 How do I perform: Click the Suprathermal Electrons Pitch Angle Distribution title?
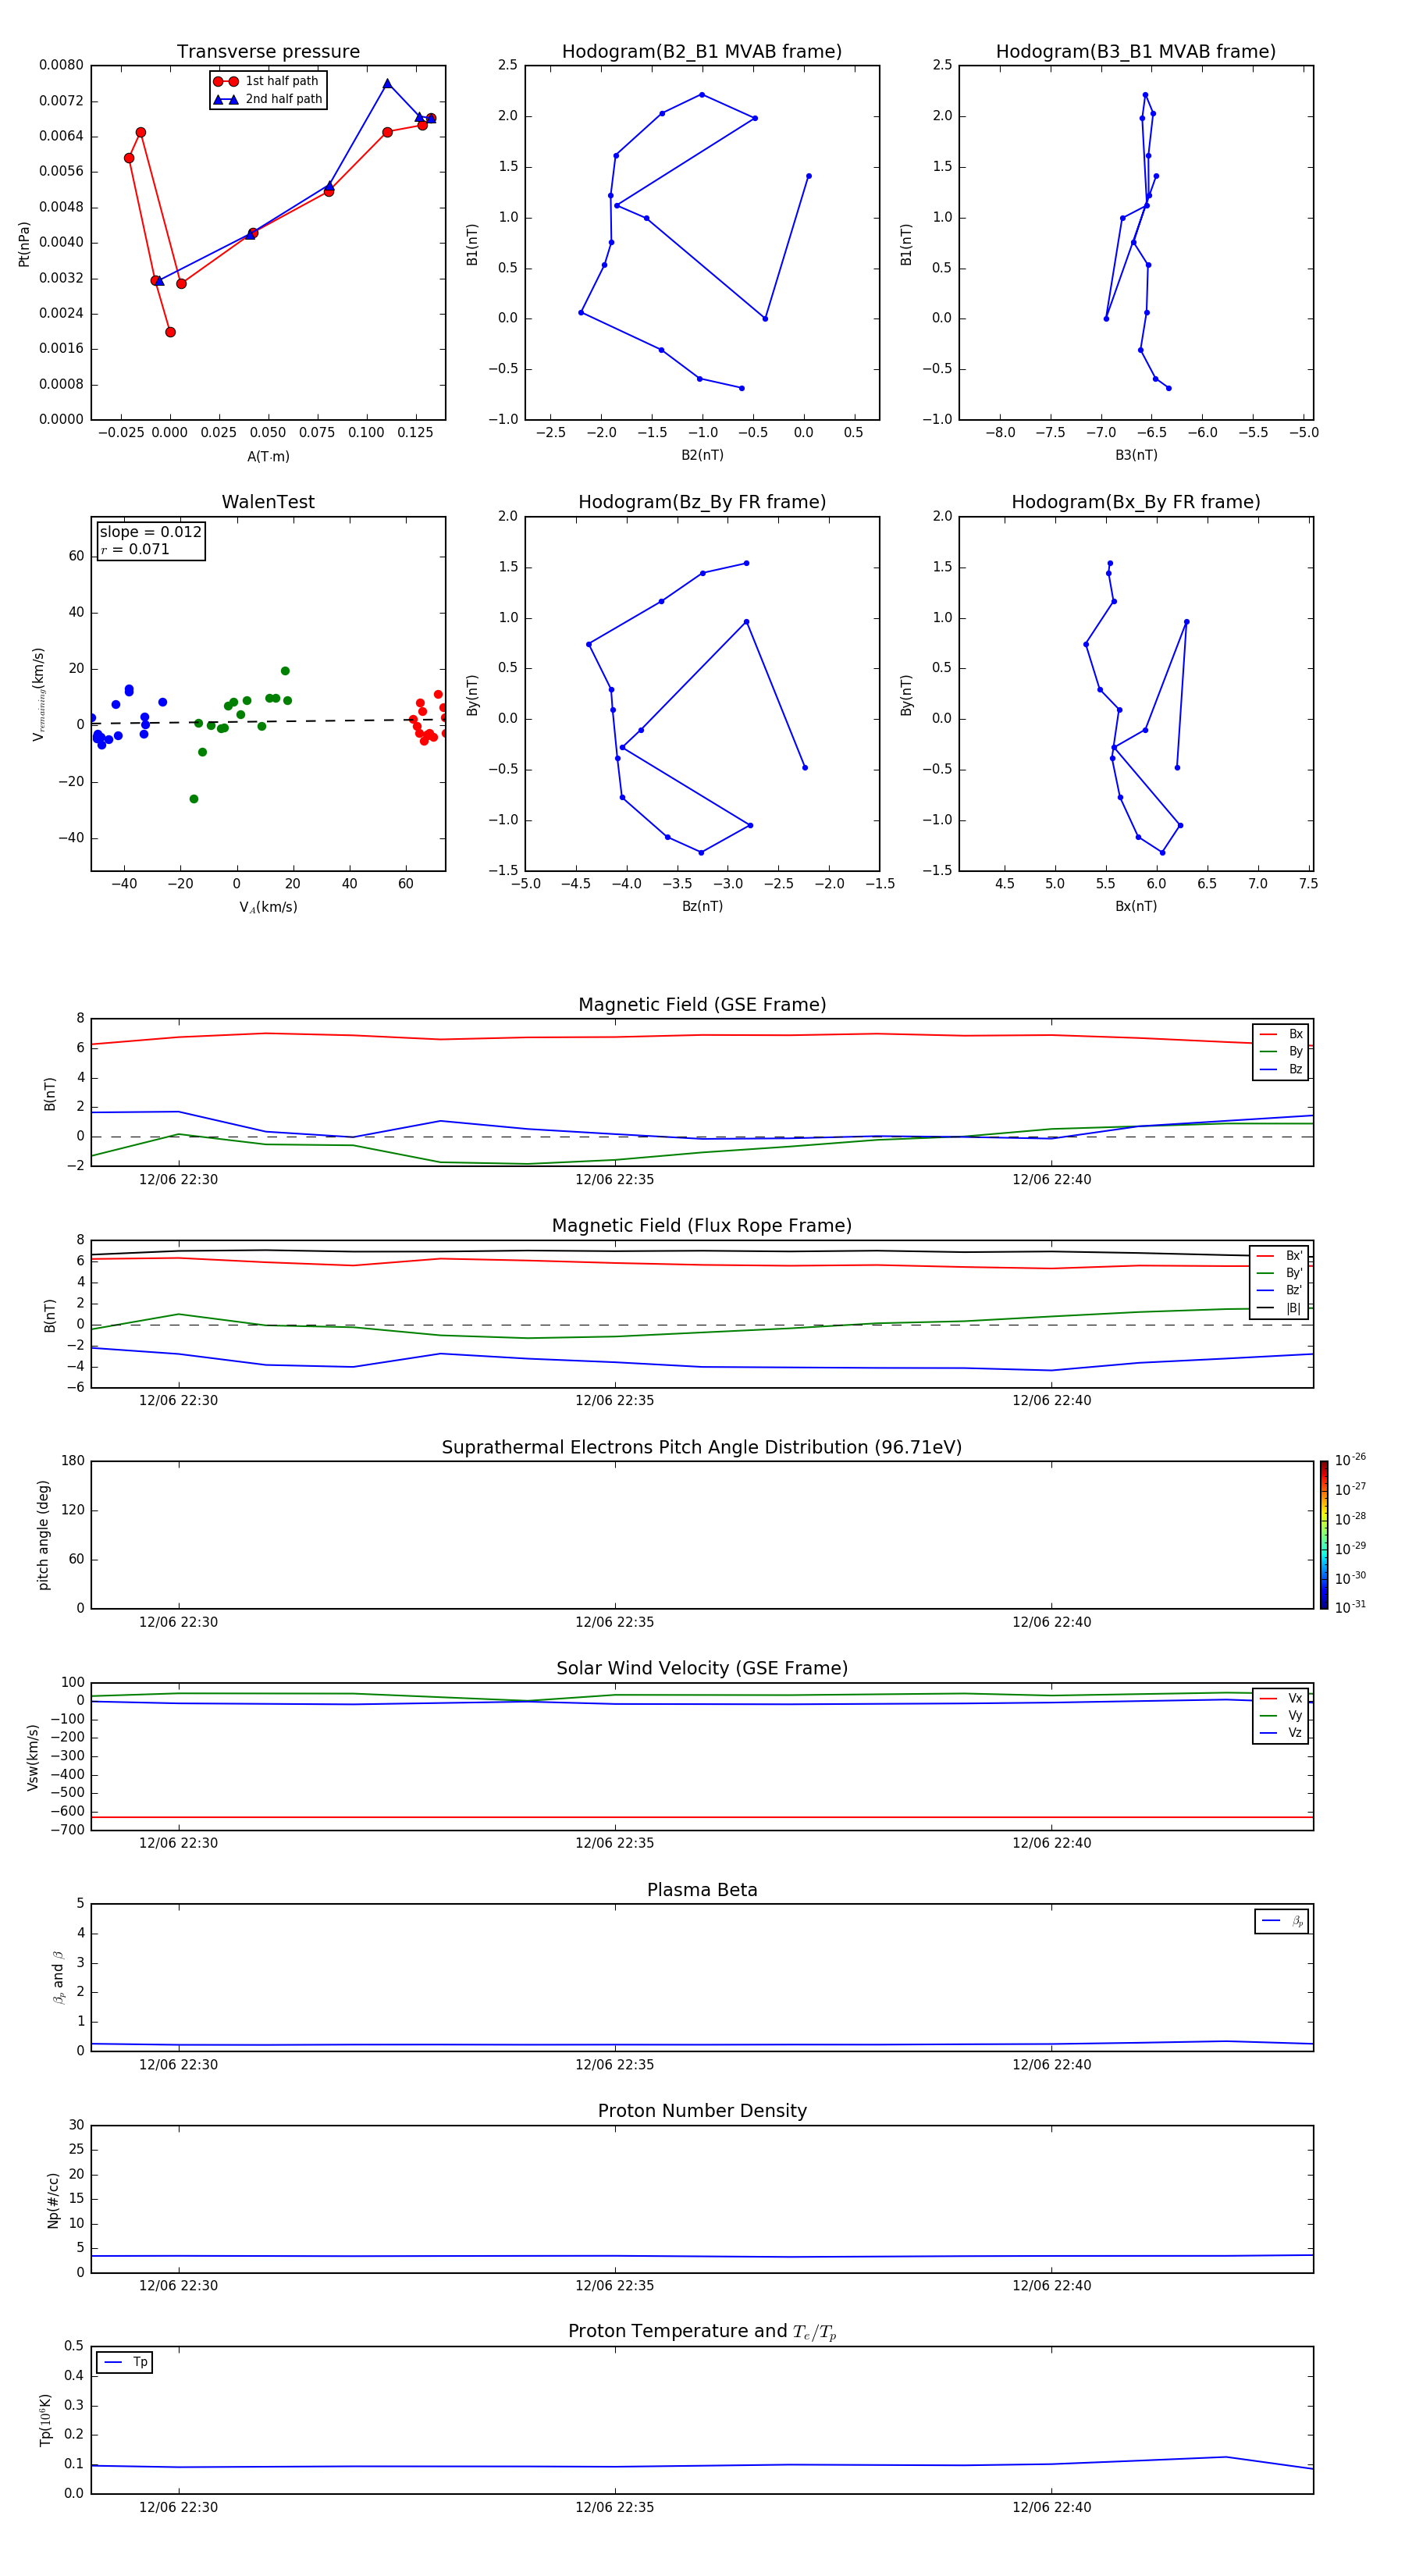(x=702, y=1448)
